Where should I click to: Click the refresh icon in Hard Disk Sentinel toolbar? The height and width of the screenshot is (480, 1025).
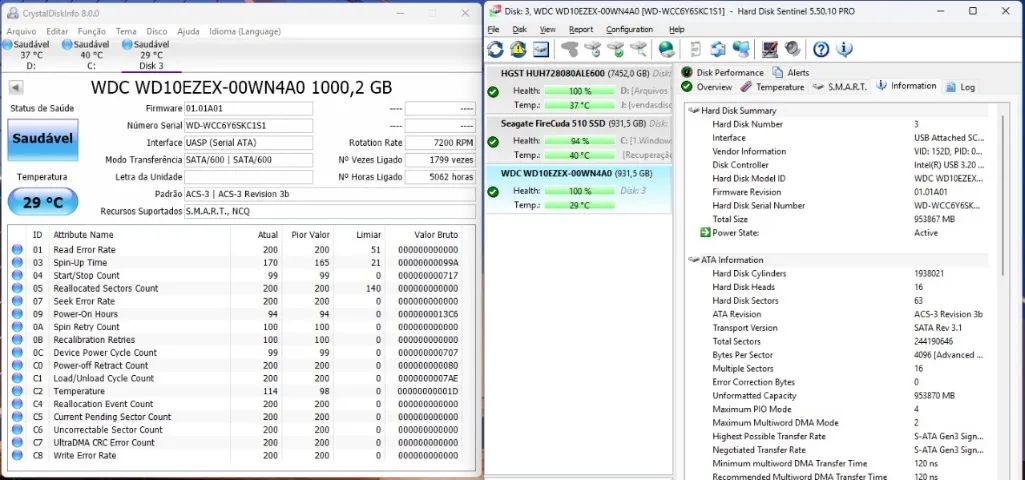click(x=496, y=49)
